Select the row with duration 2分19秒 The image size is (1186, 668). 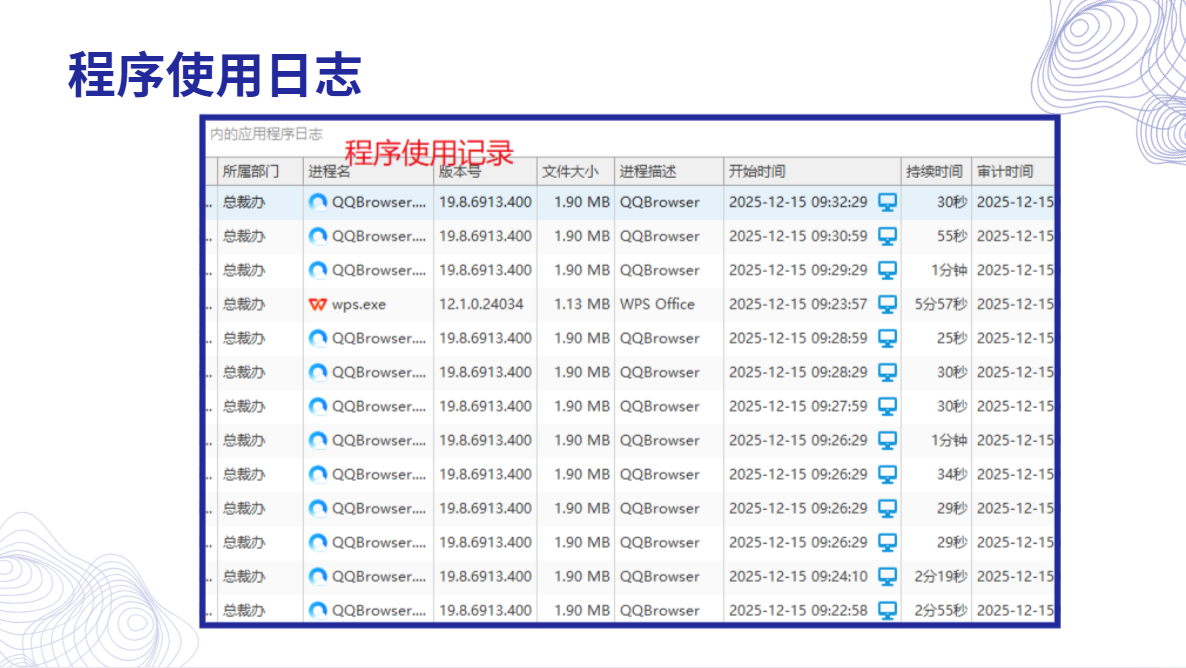(630, 576)
